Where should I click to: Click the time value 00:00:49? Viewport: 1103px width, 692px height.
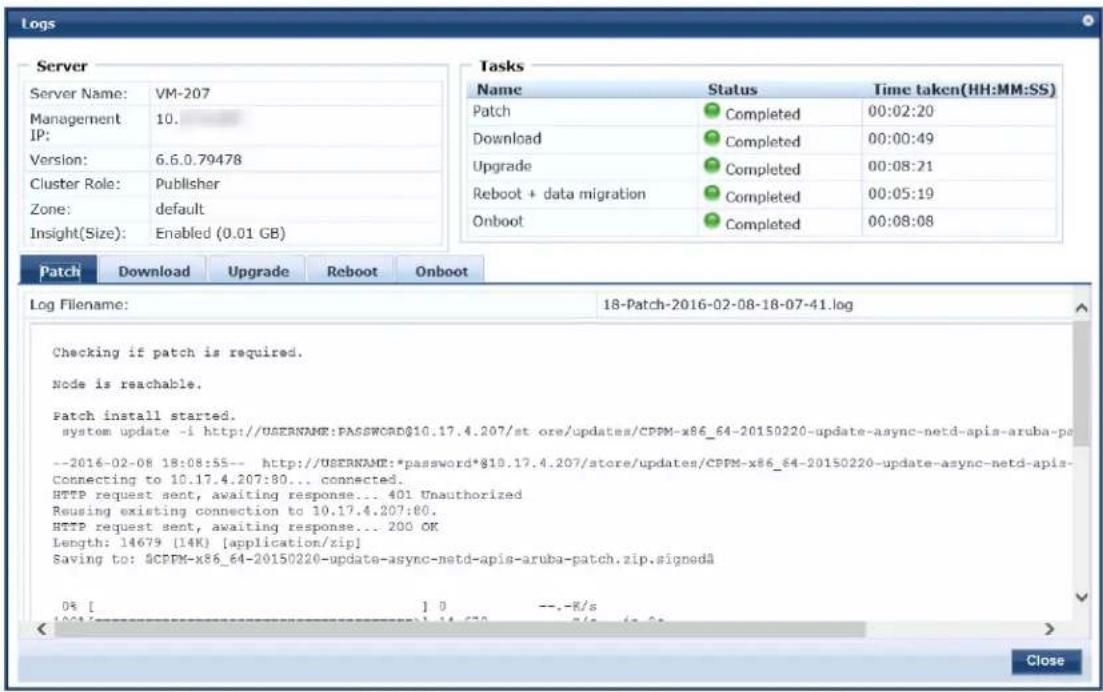(x=900, y=139)
